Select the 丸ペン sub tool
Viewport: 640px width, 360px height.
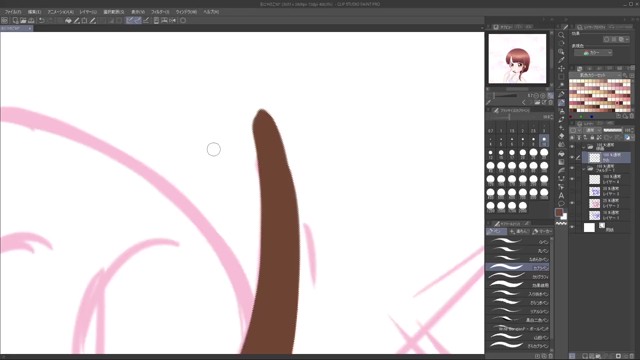coord(518,251)
